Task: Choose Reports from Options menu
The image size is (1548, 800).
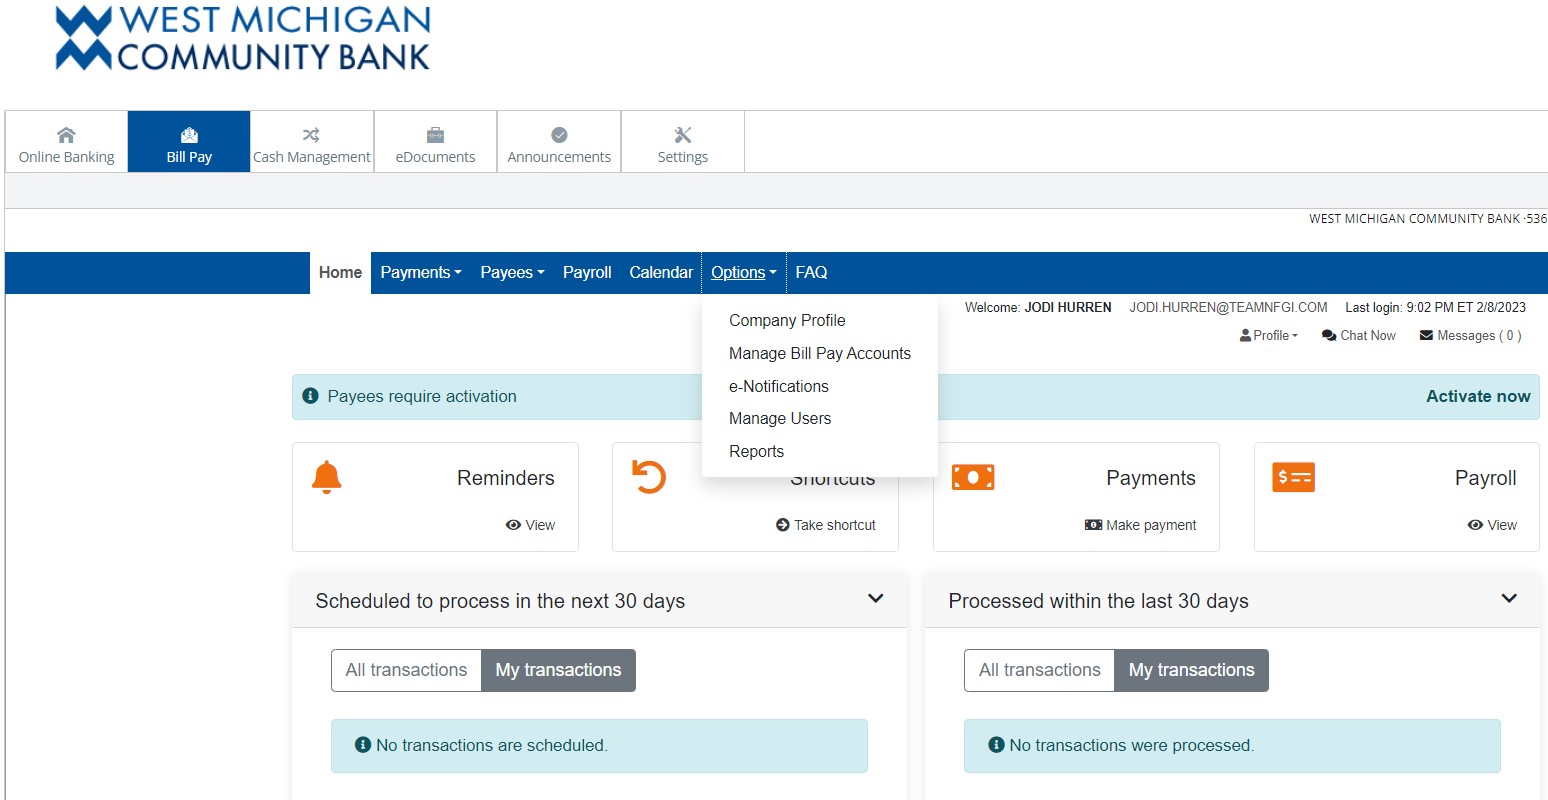Action: click(x=757, y=452)
